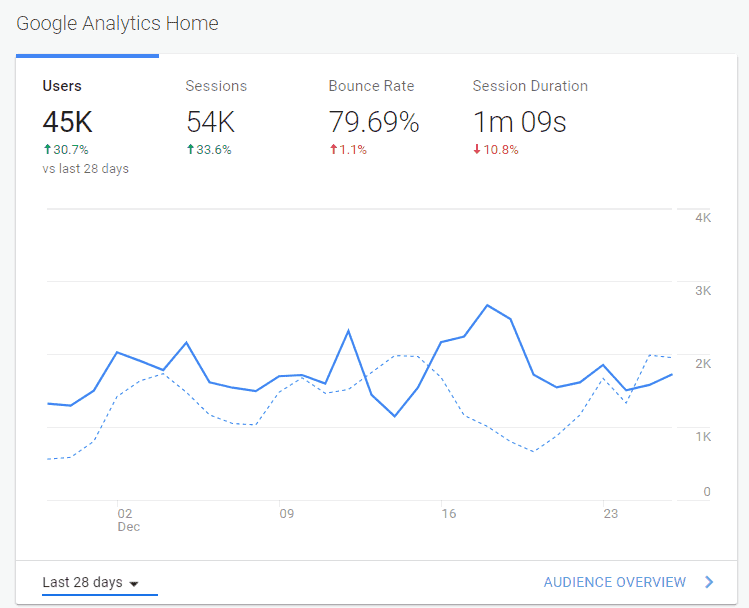
Task: Switch to the Session Duration metric tab
Action: 530,86
